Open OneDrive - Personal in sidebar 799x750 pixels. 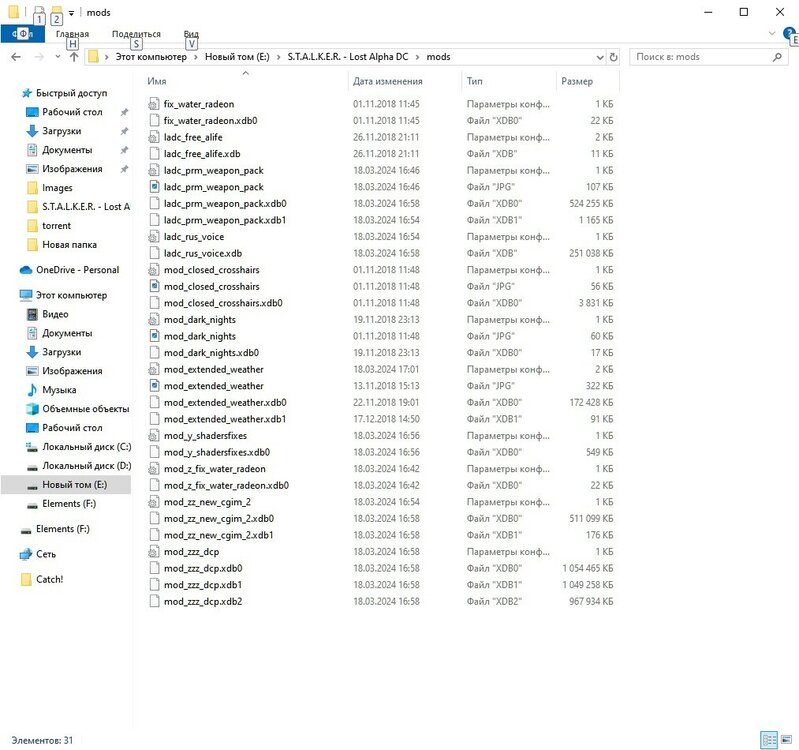pyautogui.click(x=76, y=270)
